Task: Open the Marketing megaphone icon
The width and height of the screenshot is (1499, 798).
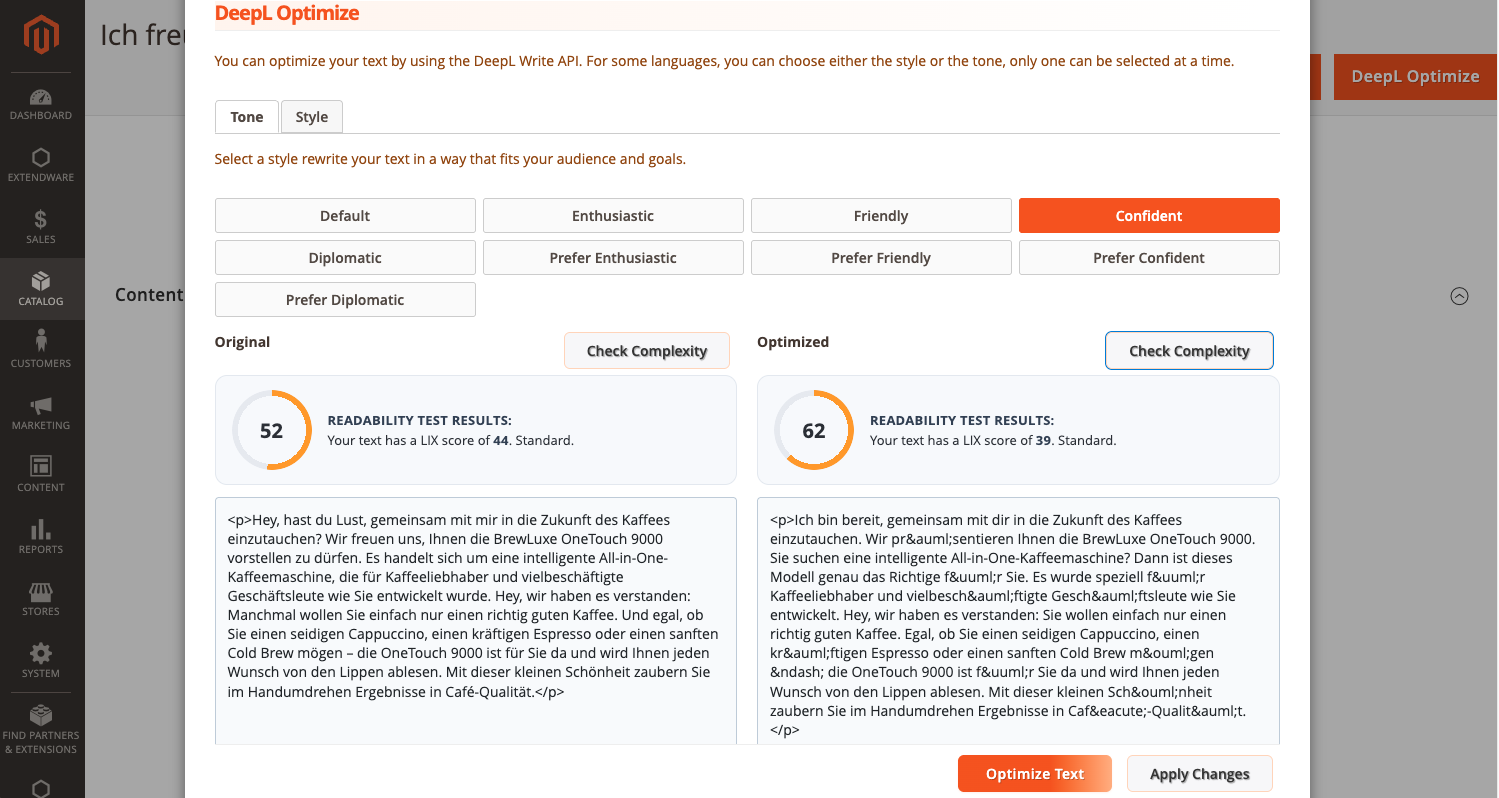Action: pos(41,406)
